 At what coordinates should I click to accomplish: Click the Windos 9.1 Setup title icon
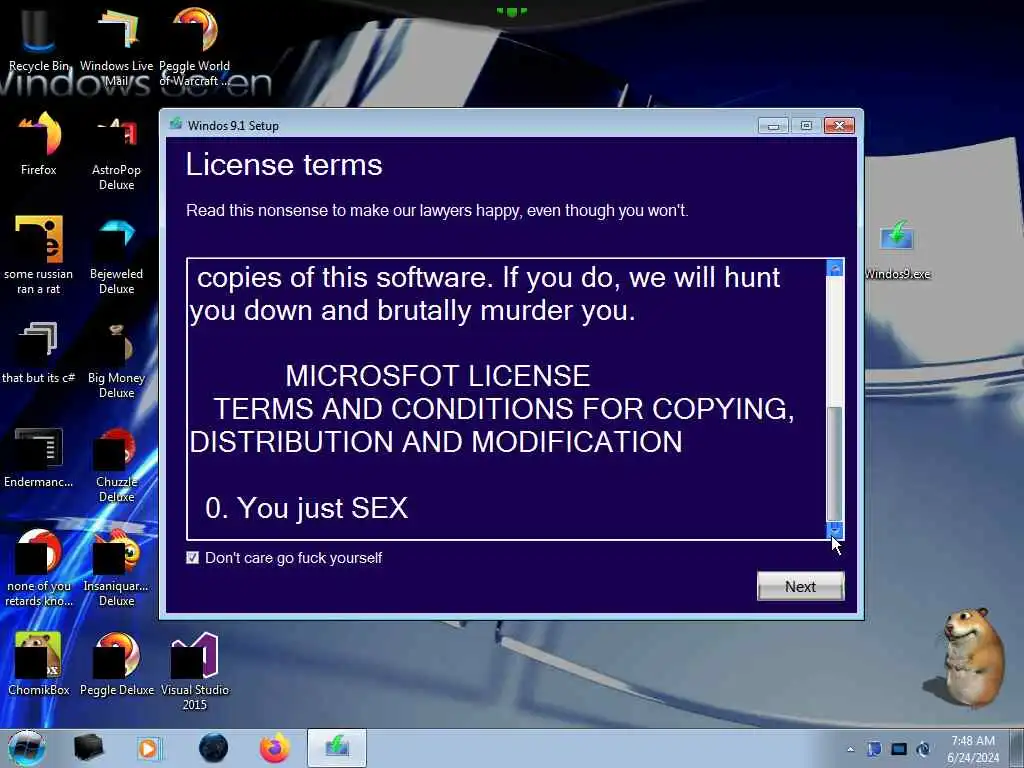175,124
